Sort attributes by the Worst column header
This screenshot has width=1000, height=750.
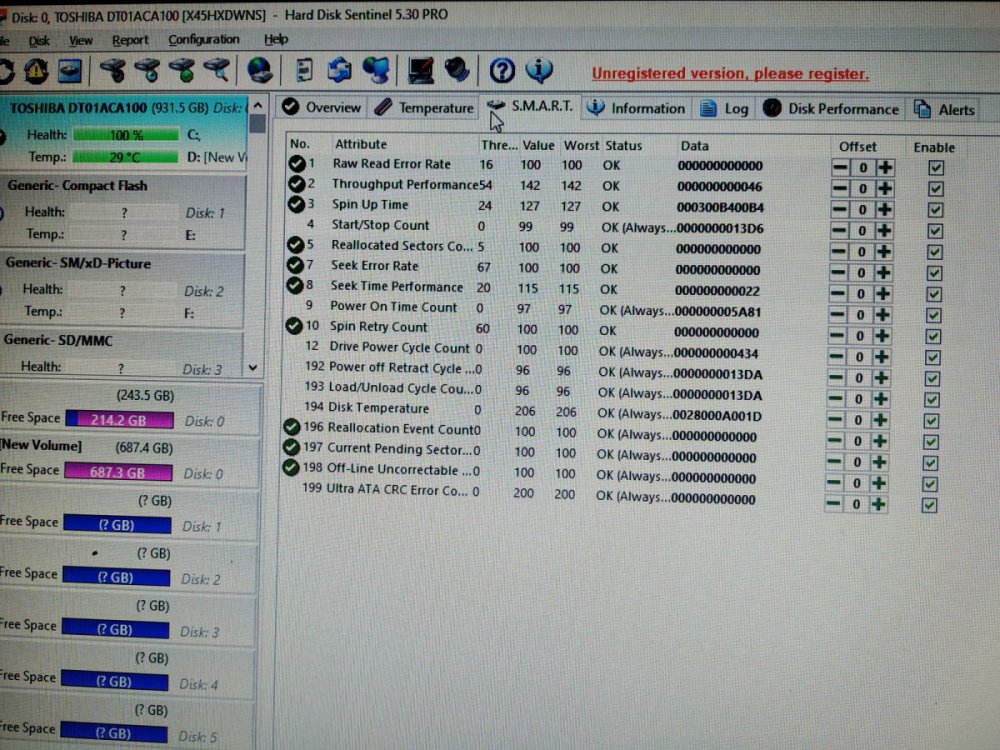580,146
